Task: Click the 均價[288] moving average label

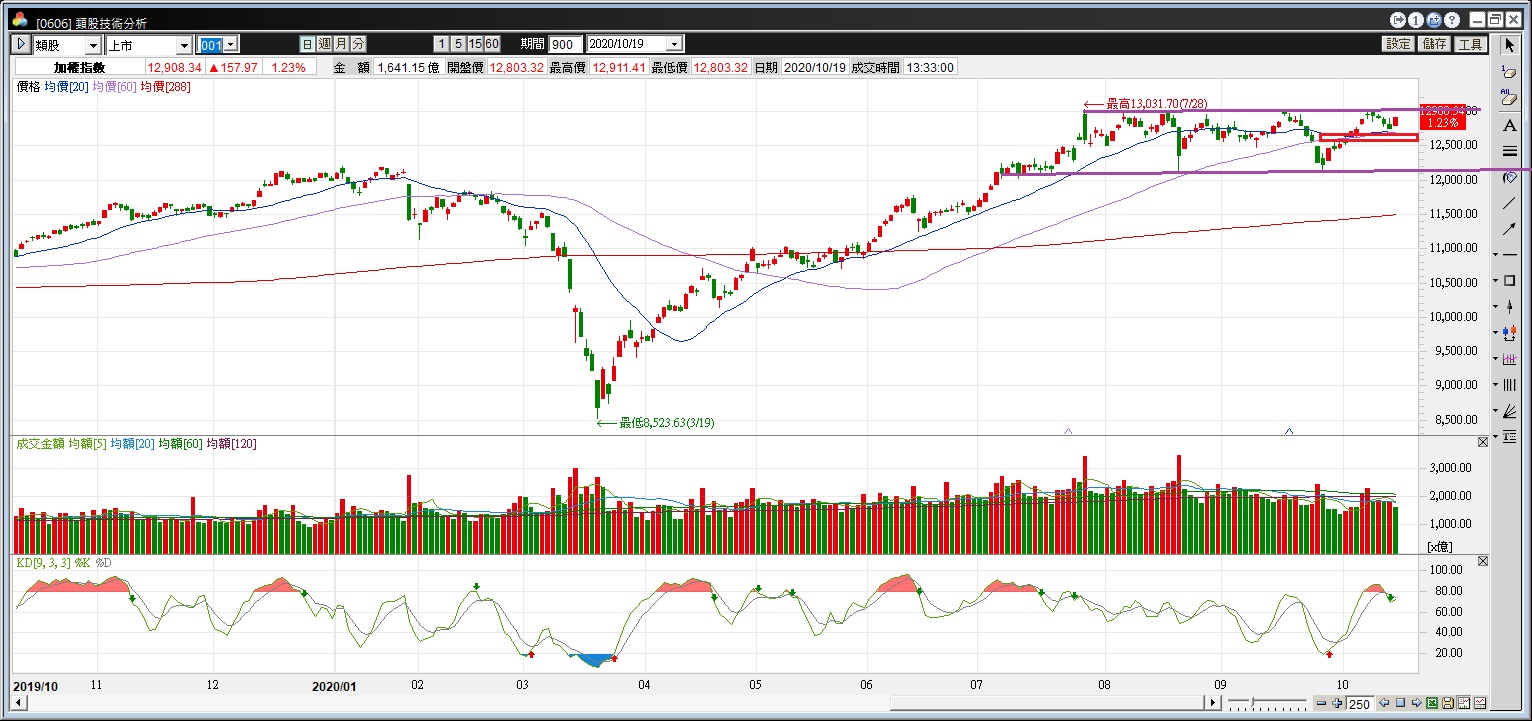Action: pos(166,87)
